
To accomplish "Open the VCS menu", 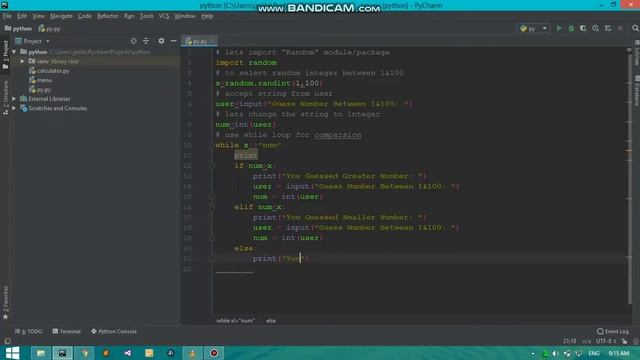I will [x=164, y=16].
